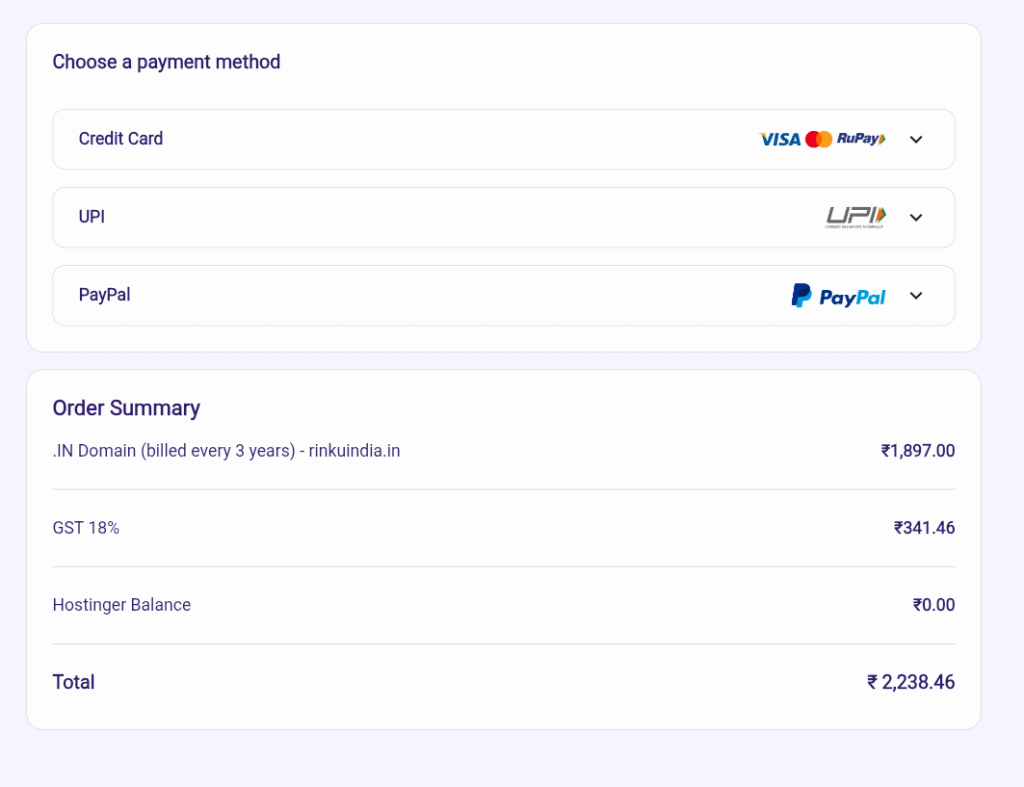This screenshot has width=1024, height=787.
Task: Select the Credit Card payment label
Action: (121, 139)
